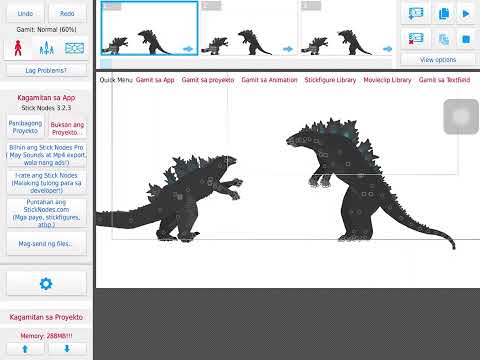Click the Quick Menu label
This screenshot has width=480, height=360.
[116, 80]
